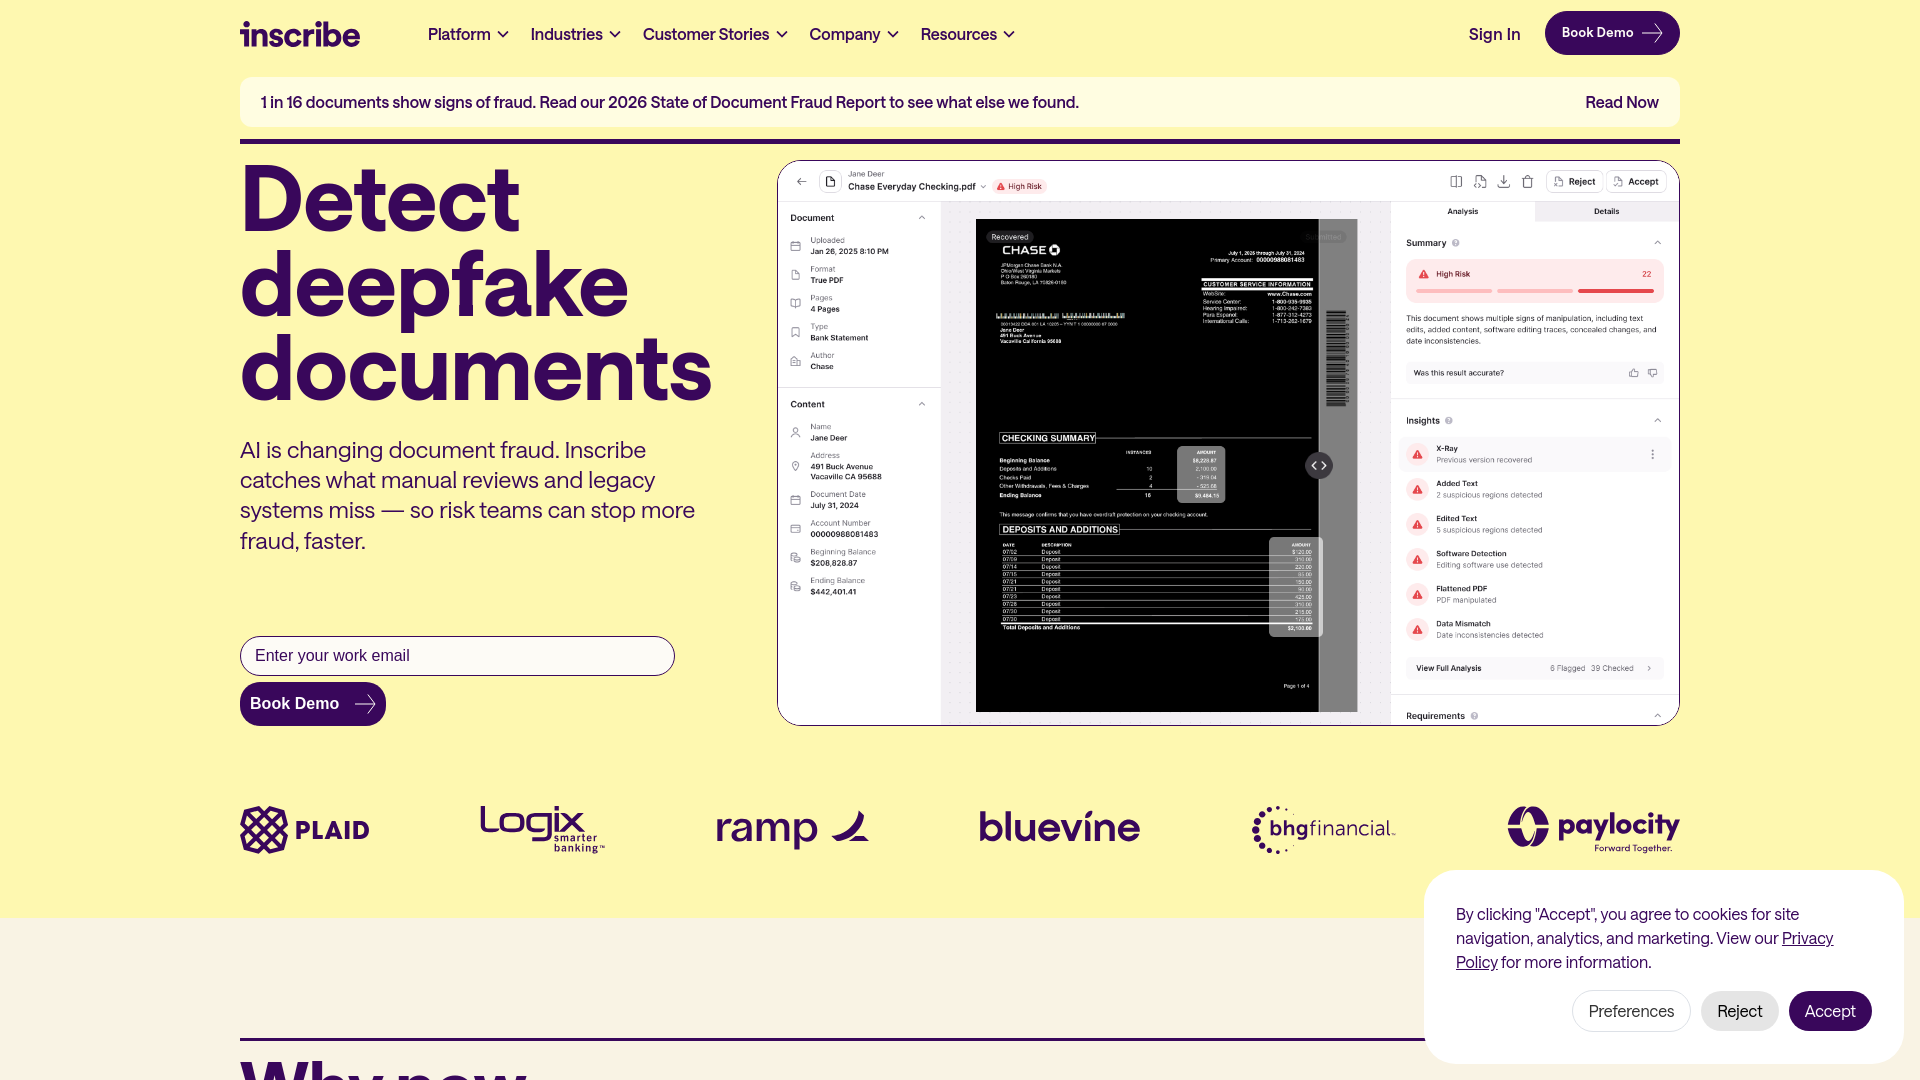1920x1080 pixels.
Task: Click the split view icon in toolbar
Action: coord(1456,182)
